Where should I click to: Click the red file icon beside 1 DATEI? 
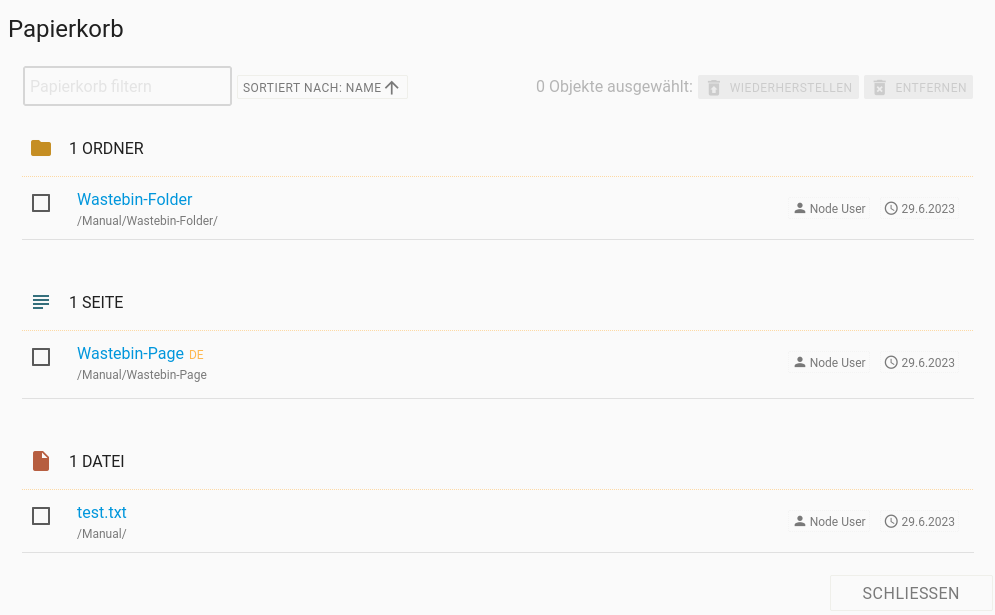41,461
